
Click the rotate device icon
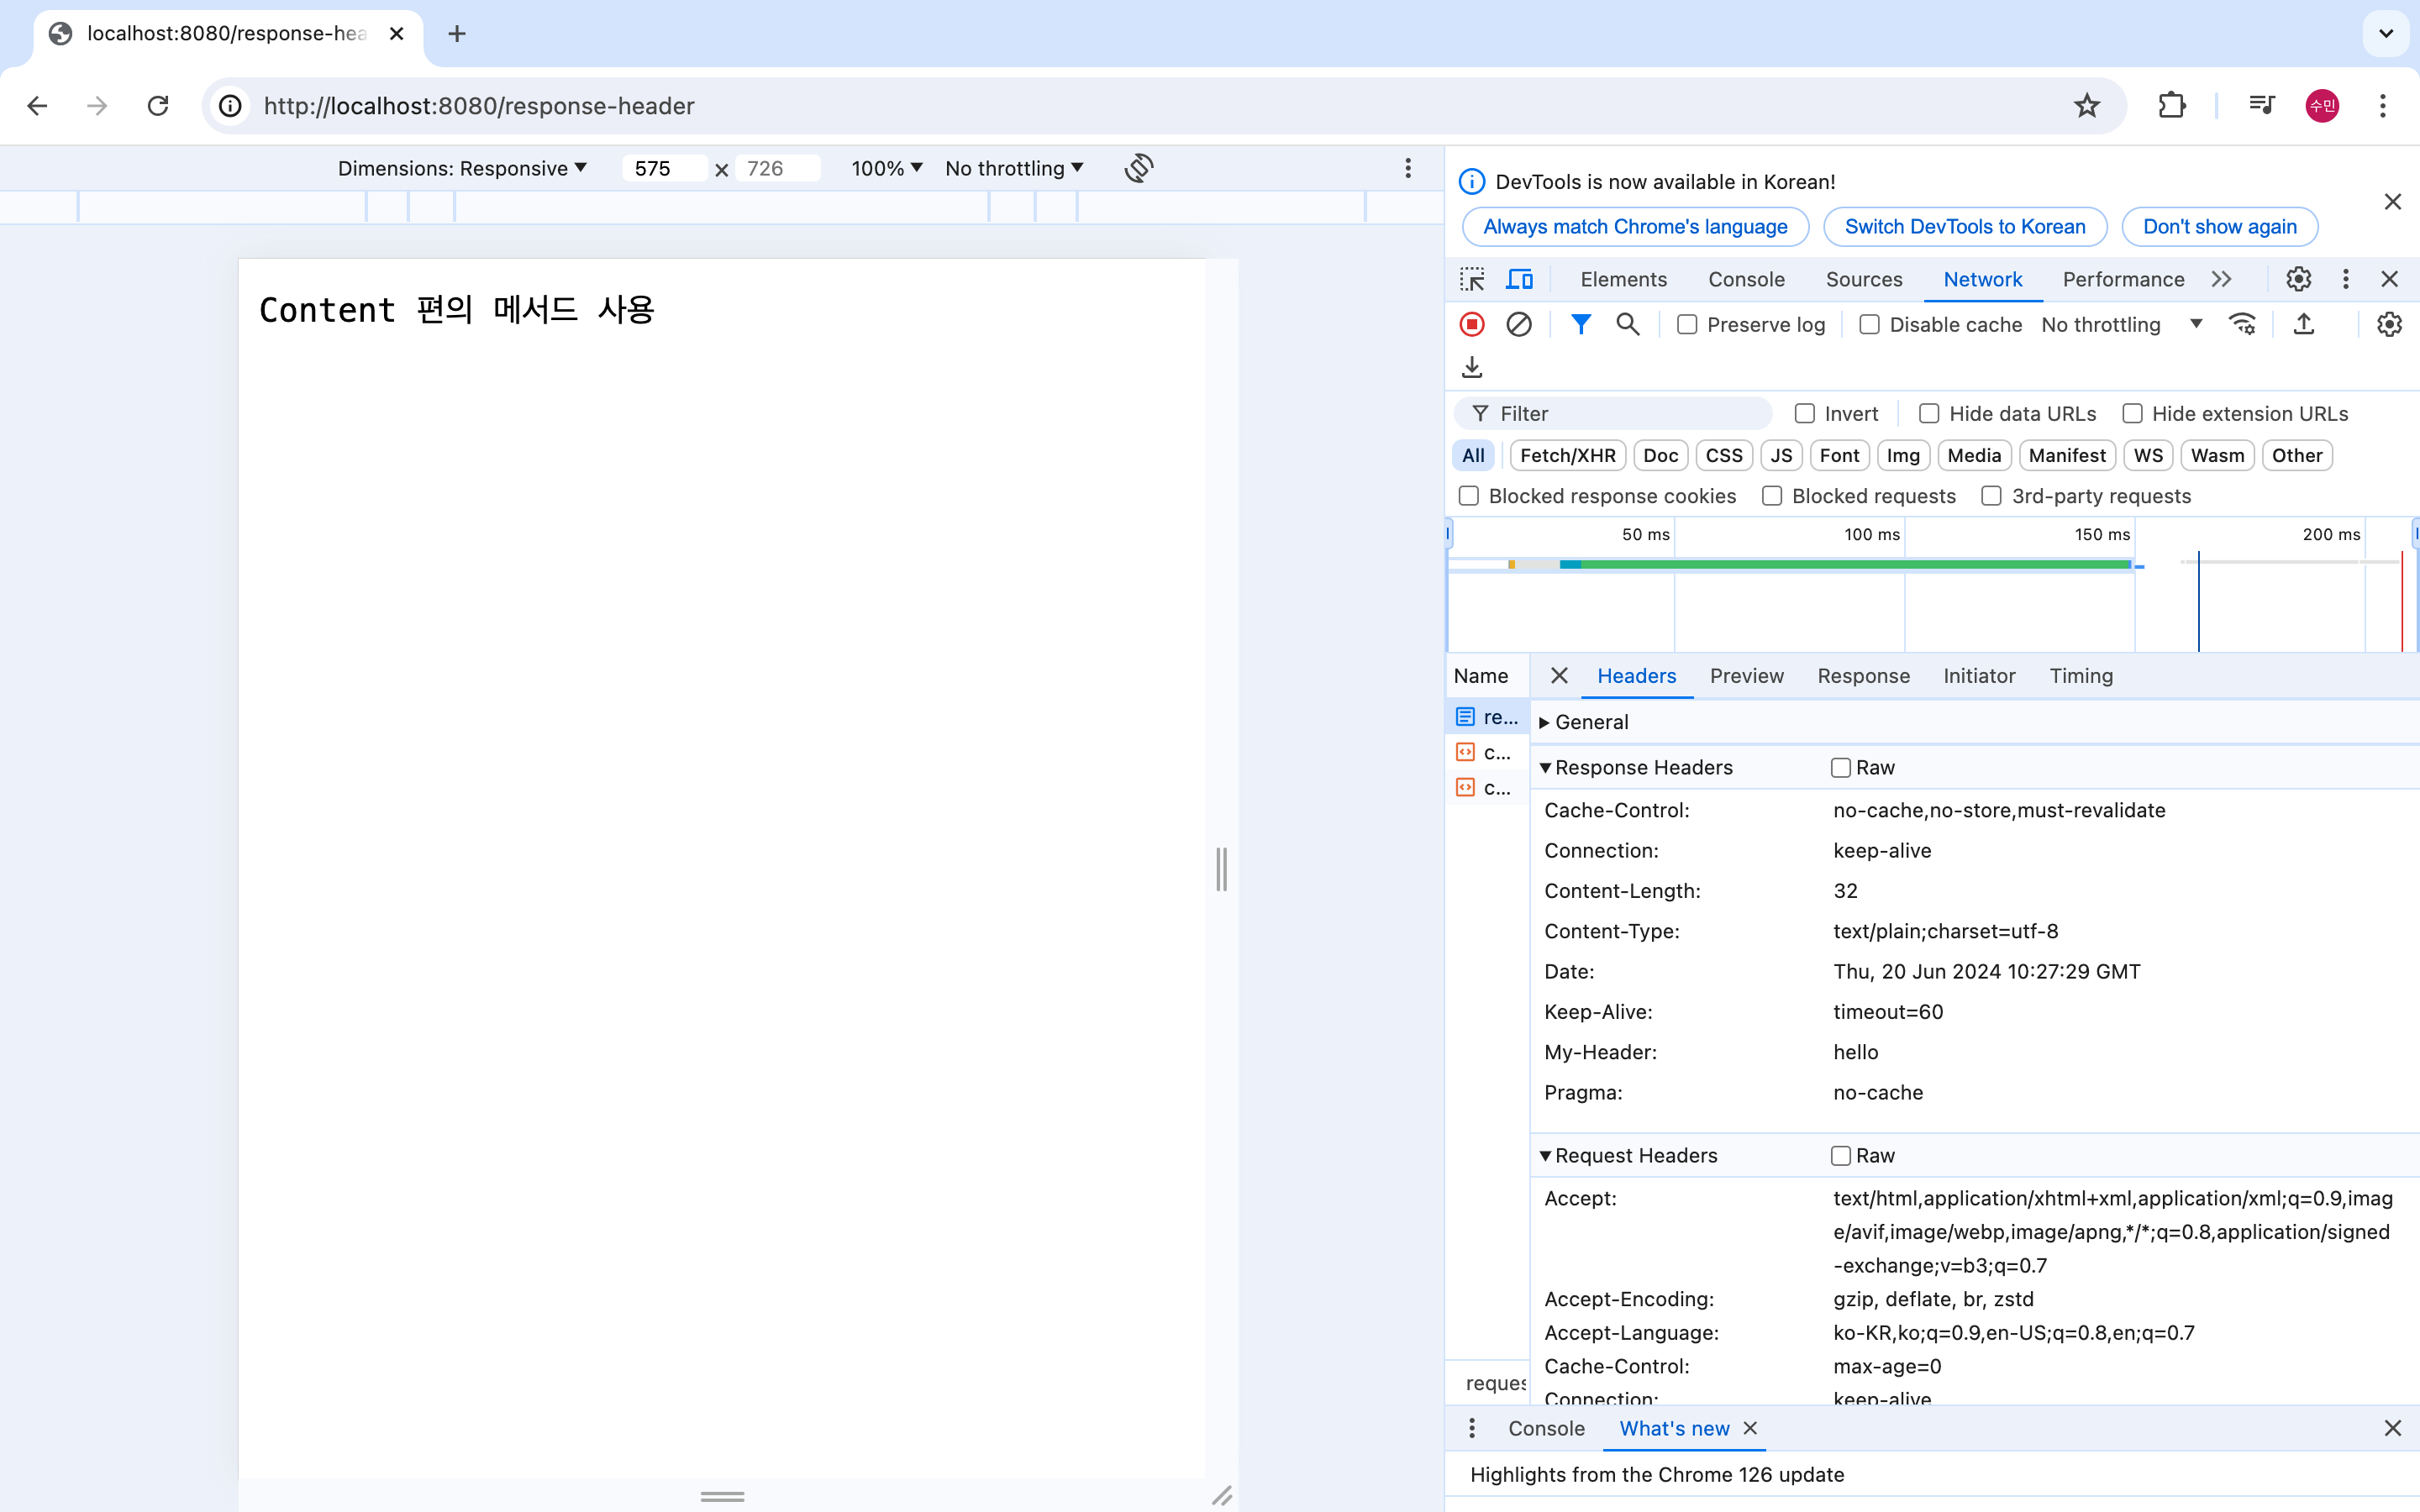pos(1139,168)
